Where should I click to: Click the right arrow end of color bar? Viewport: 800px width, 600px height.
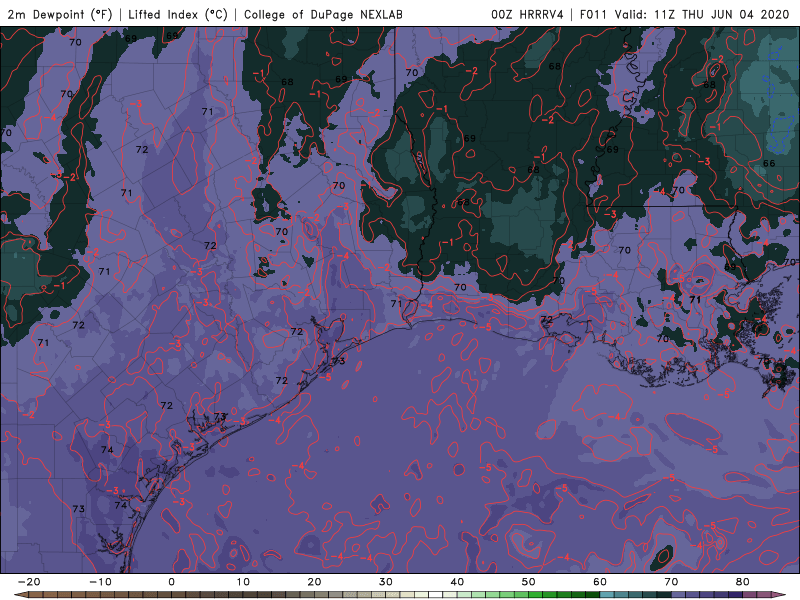pyautogui.click(x=779, y=595)
